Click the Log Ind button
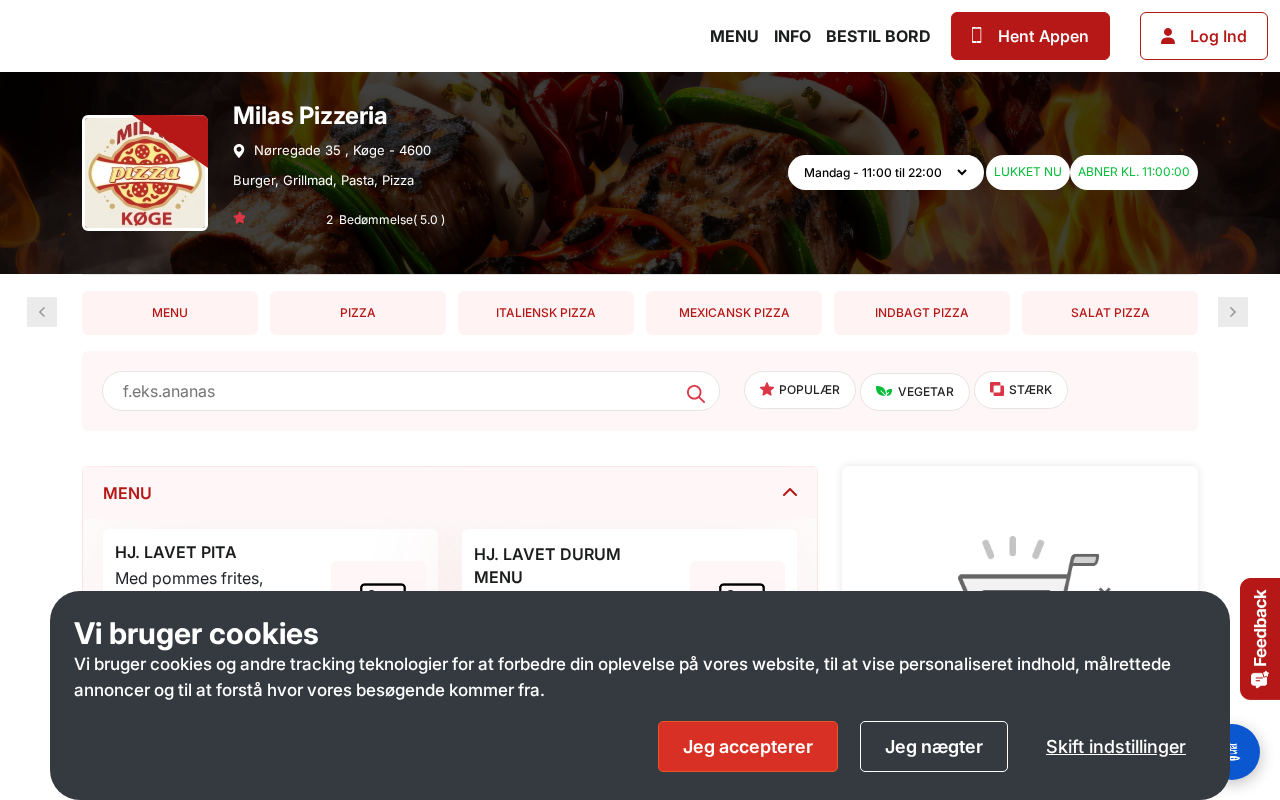This screenshot has width=1280, height=800. [1204, 36]
